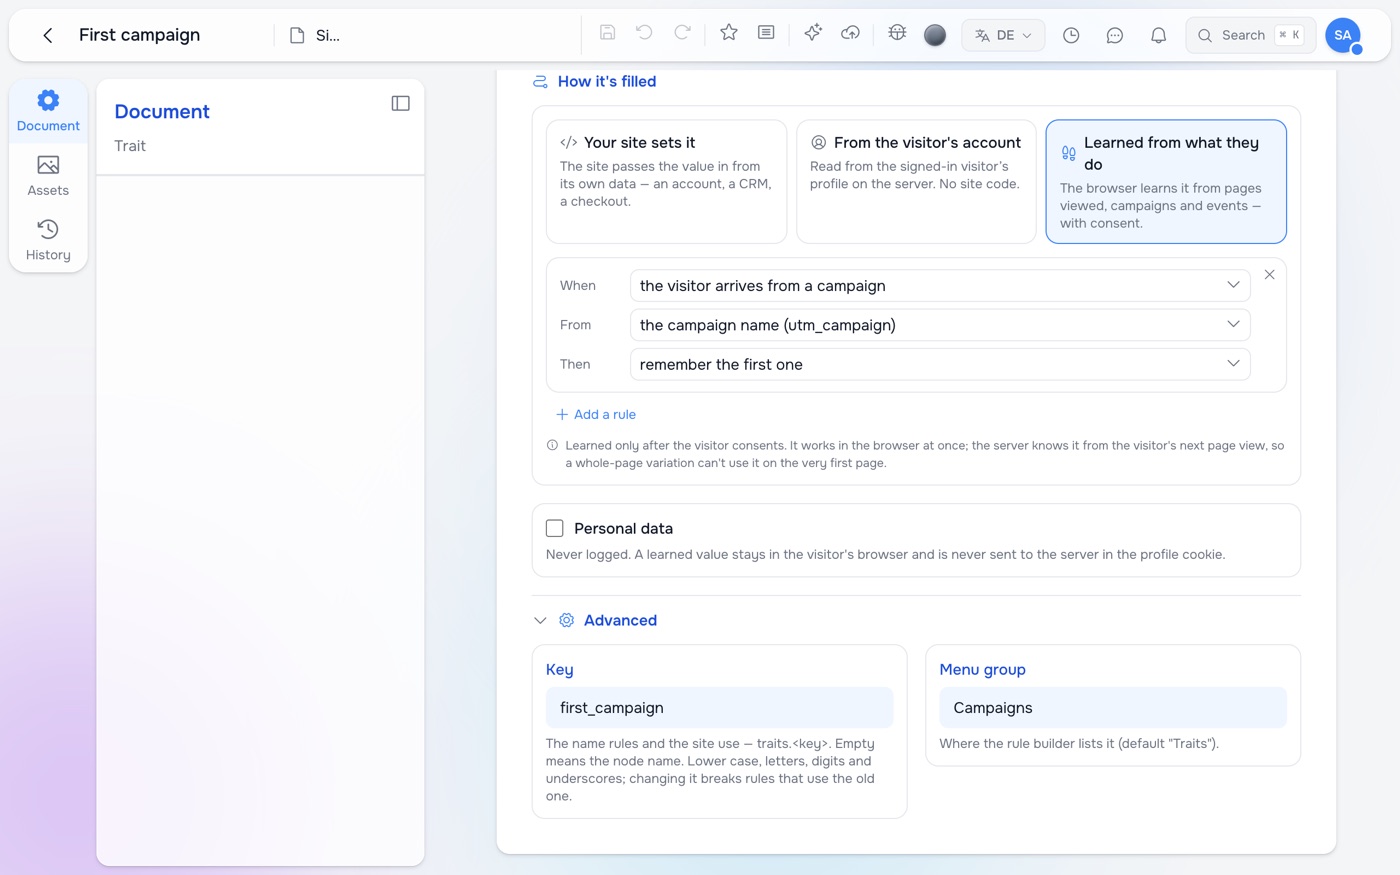This screenshot has height=875, width=1400.
Task: Toggle the side panel layout icon
Action: click(400, 103)
